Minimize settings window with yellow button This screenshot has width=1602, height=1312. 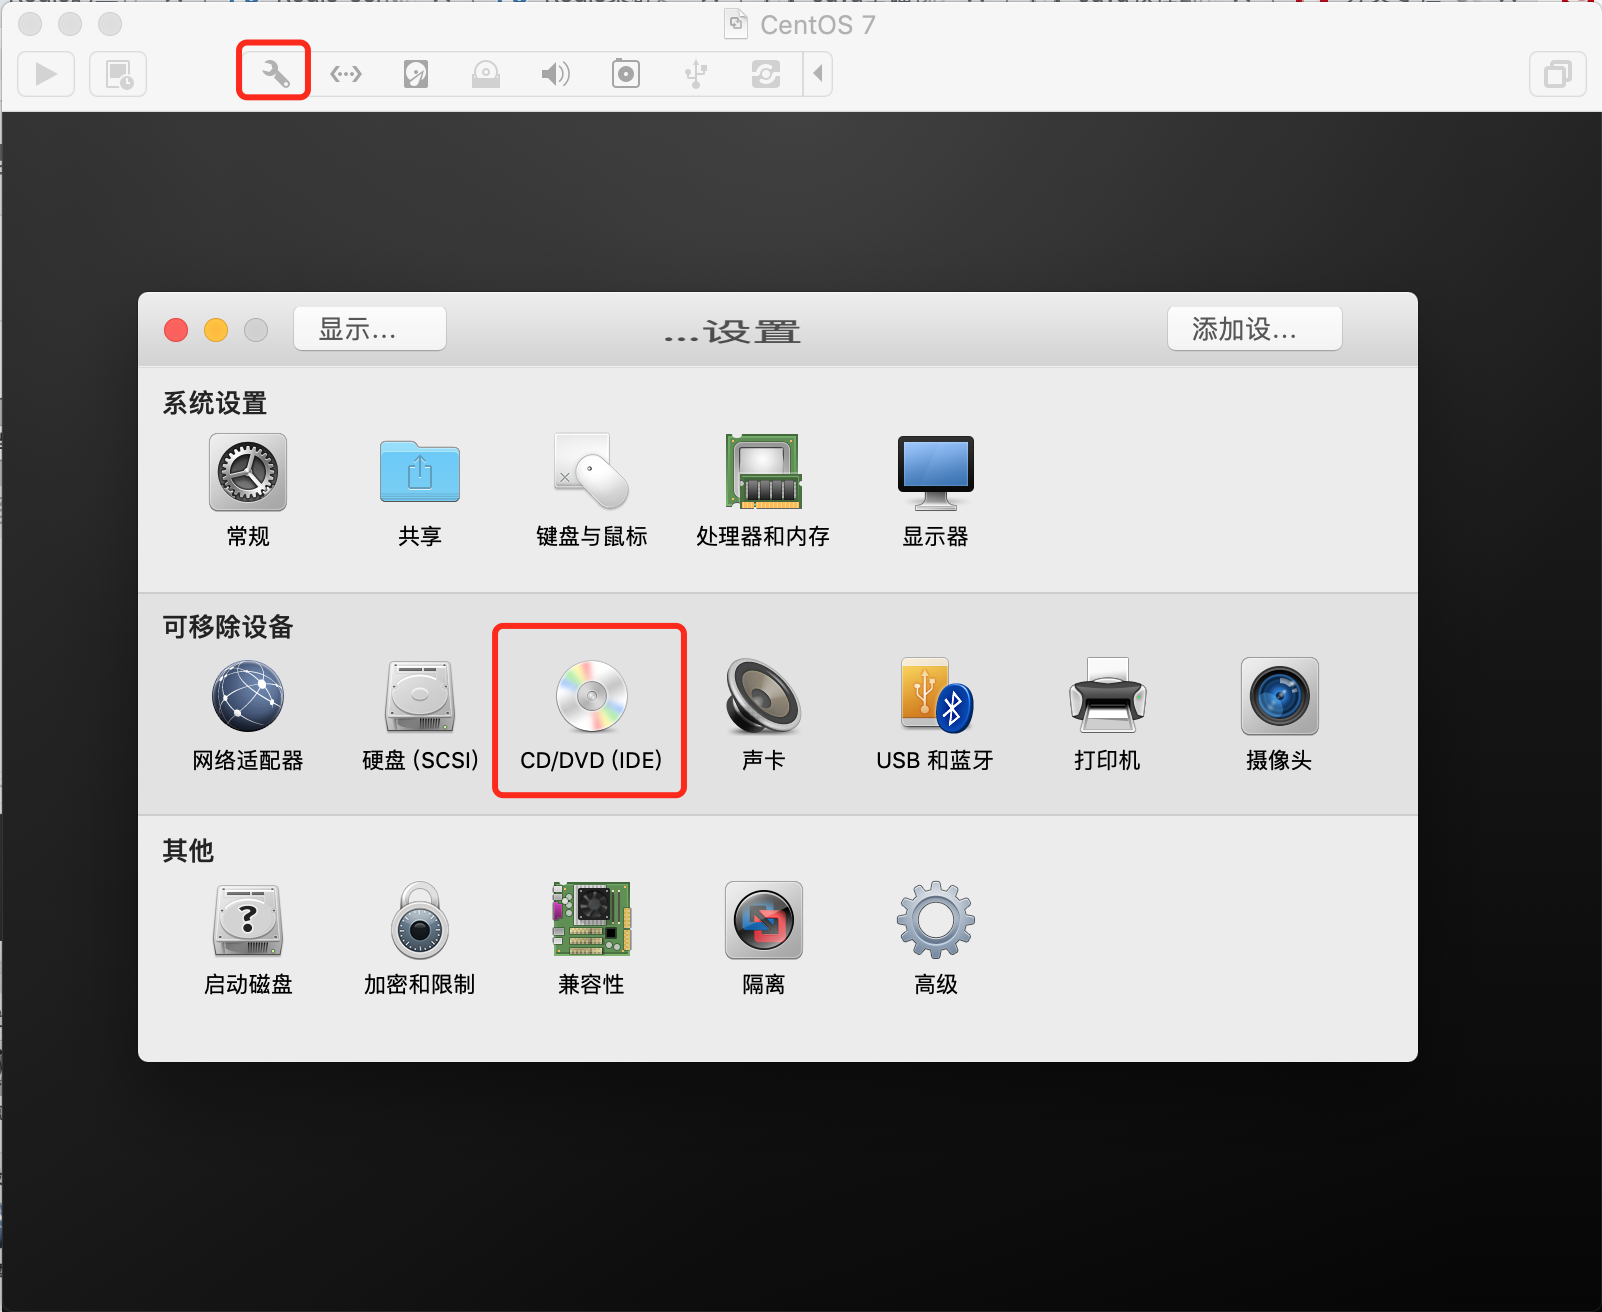[216, 330]
